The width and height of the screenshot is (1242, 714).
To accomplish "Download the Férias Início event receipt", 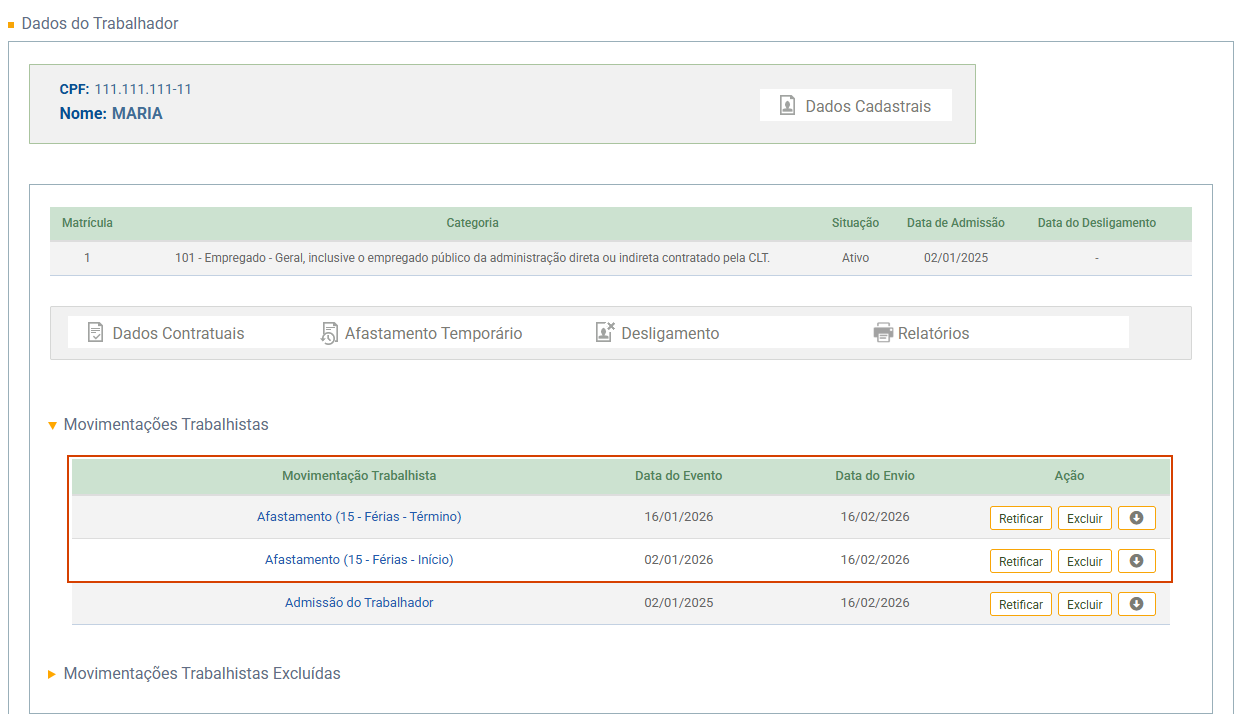I will (1136, 561).
